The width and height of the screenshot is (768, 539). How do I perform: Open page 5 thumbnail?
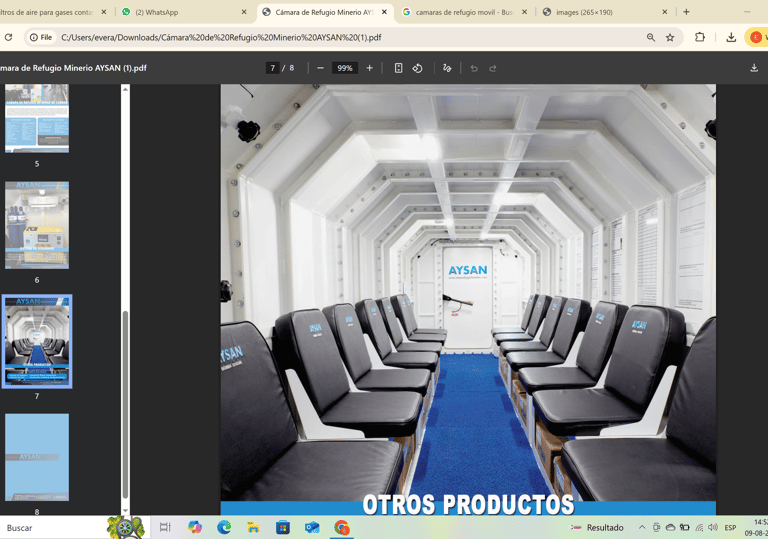click(37, 118)
